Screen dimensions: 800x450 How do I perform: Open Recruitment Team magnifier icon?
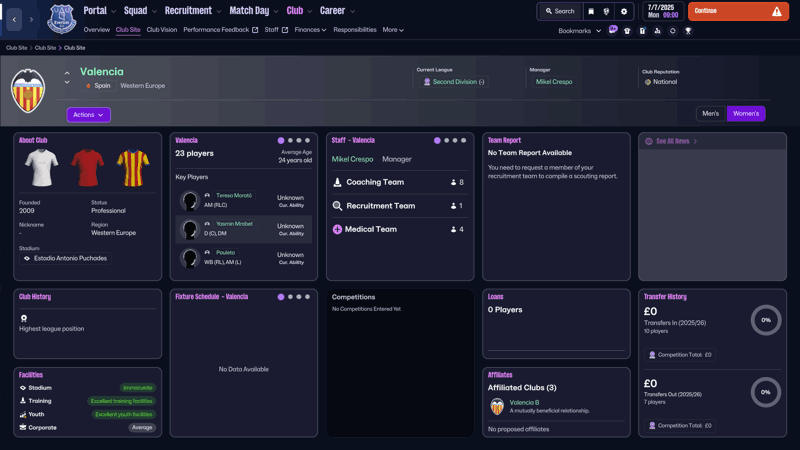tap(337, 206)
